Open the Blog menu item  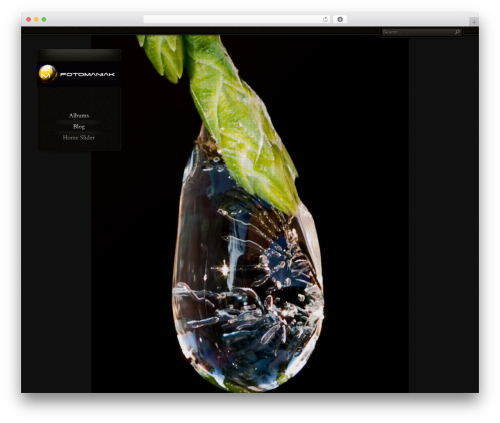[x=79, y=126]
